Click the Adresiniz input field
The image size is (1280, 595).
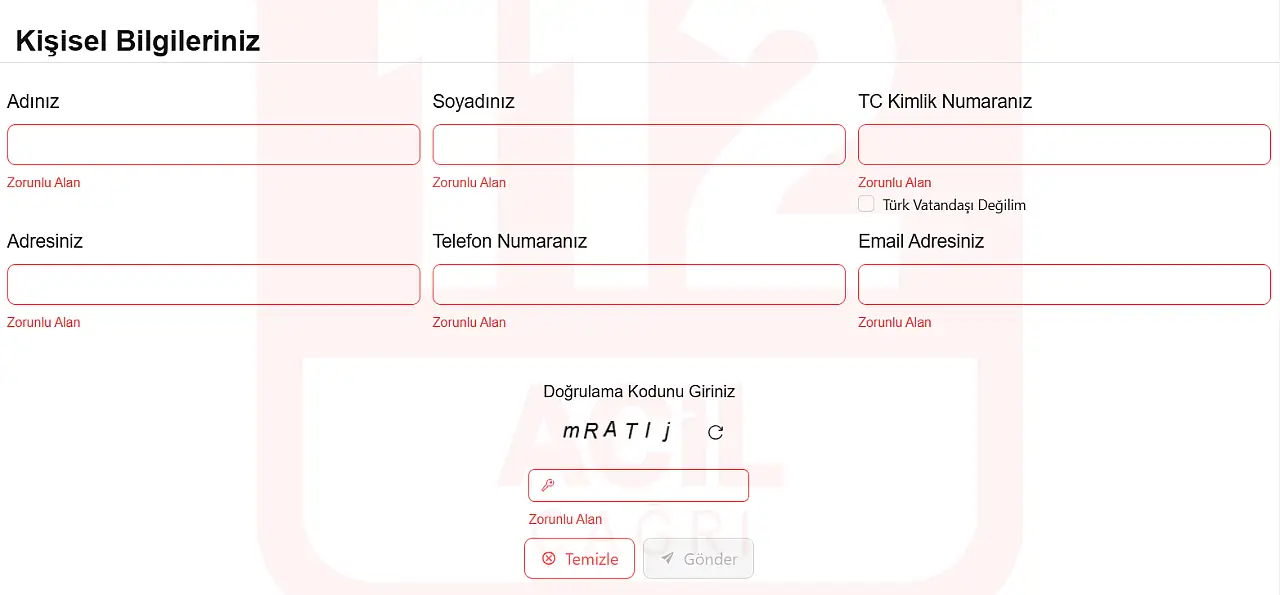pyautogui.click(x=213, y=284)
